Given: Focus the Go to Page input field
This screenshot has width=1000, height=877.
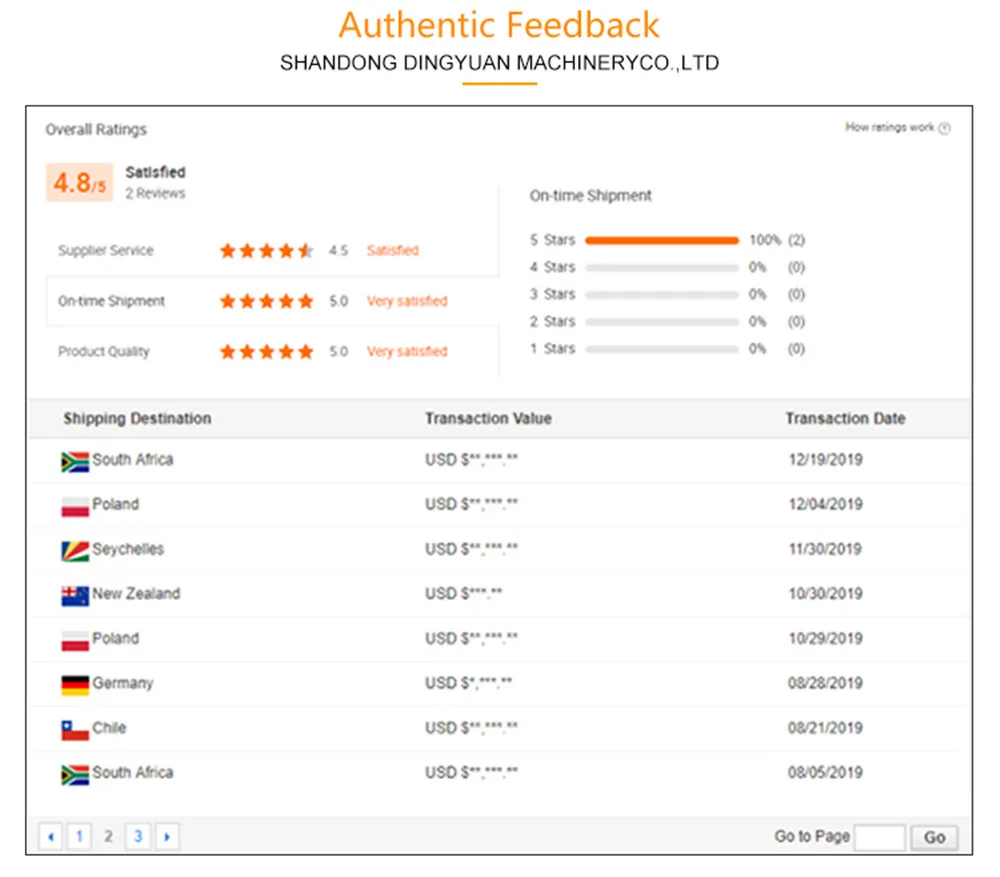Looking at the screenshot, I should [x=879, y=837].
